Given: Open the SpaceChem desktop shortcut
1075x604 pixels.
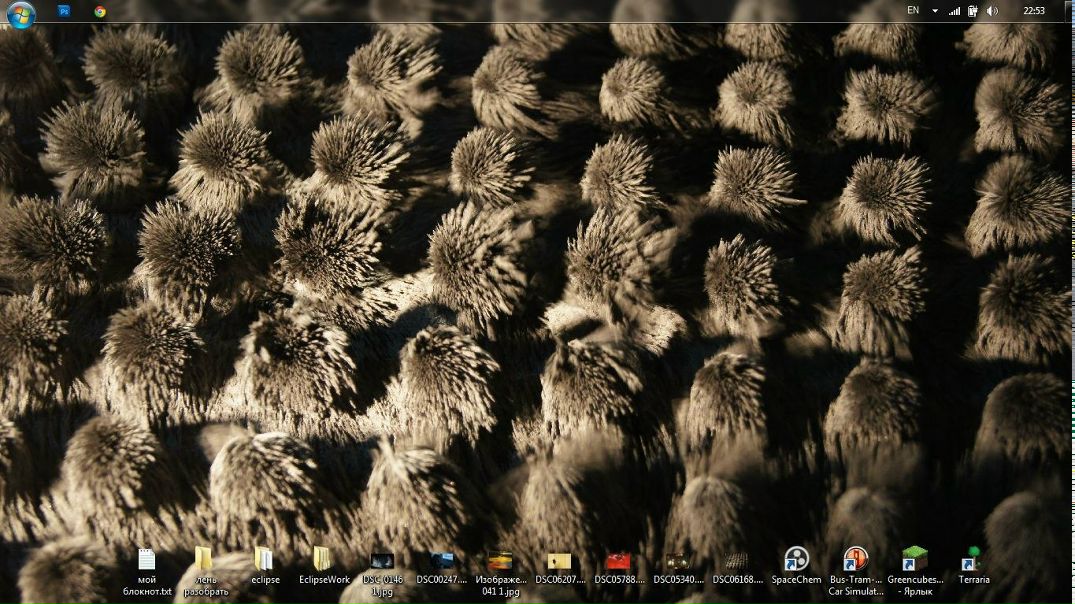Looking at the screenshot, I should pyautogui.click(x=796, y=560).
